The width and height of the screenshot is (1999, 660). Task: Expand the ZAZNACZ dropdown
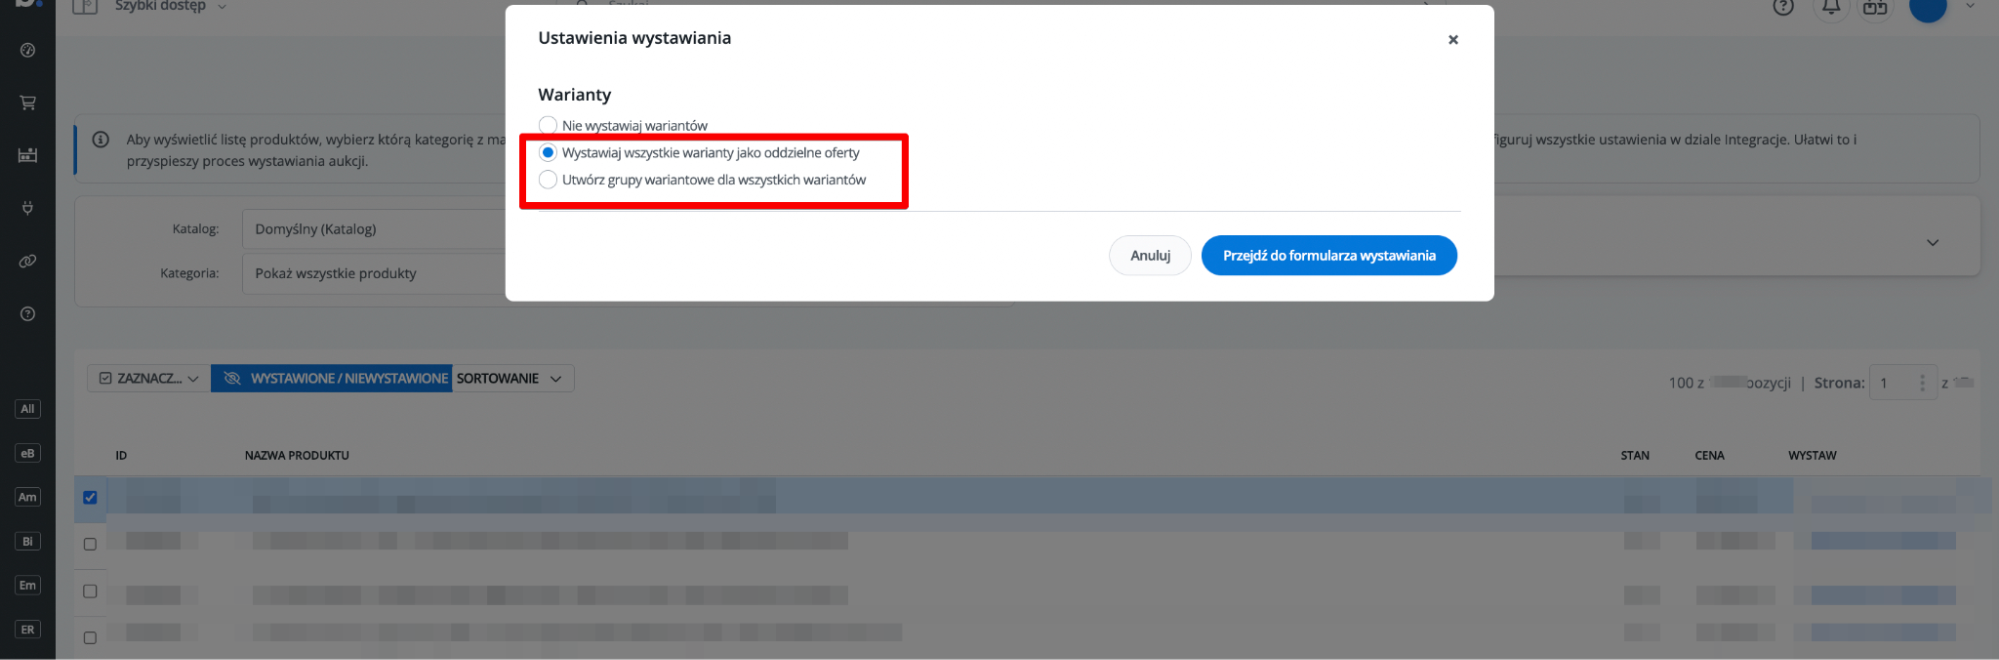(149, 378)
